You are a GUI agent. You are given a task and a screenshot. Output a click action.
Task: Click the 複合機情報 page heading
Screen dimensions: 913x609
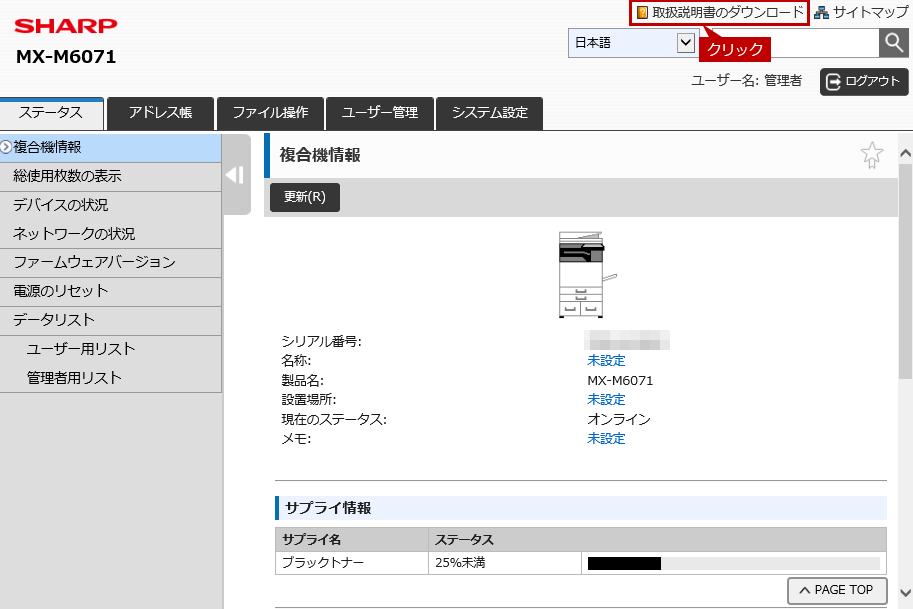pos(320,155)
